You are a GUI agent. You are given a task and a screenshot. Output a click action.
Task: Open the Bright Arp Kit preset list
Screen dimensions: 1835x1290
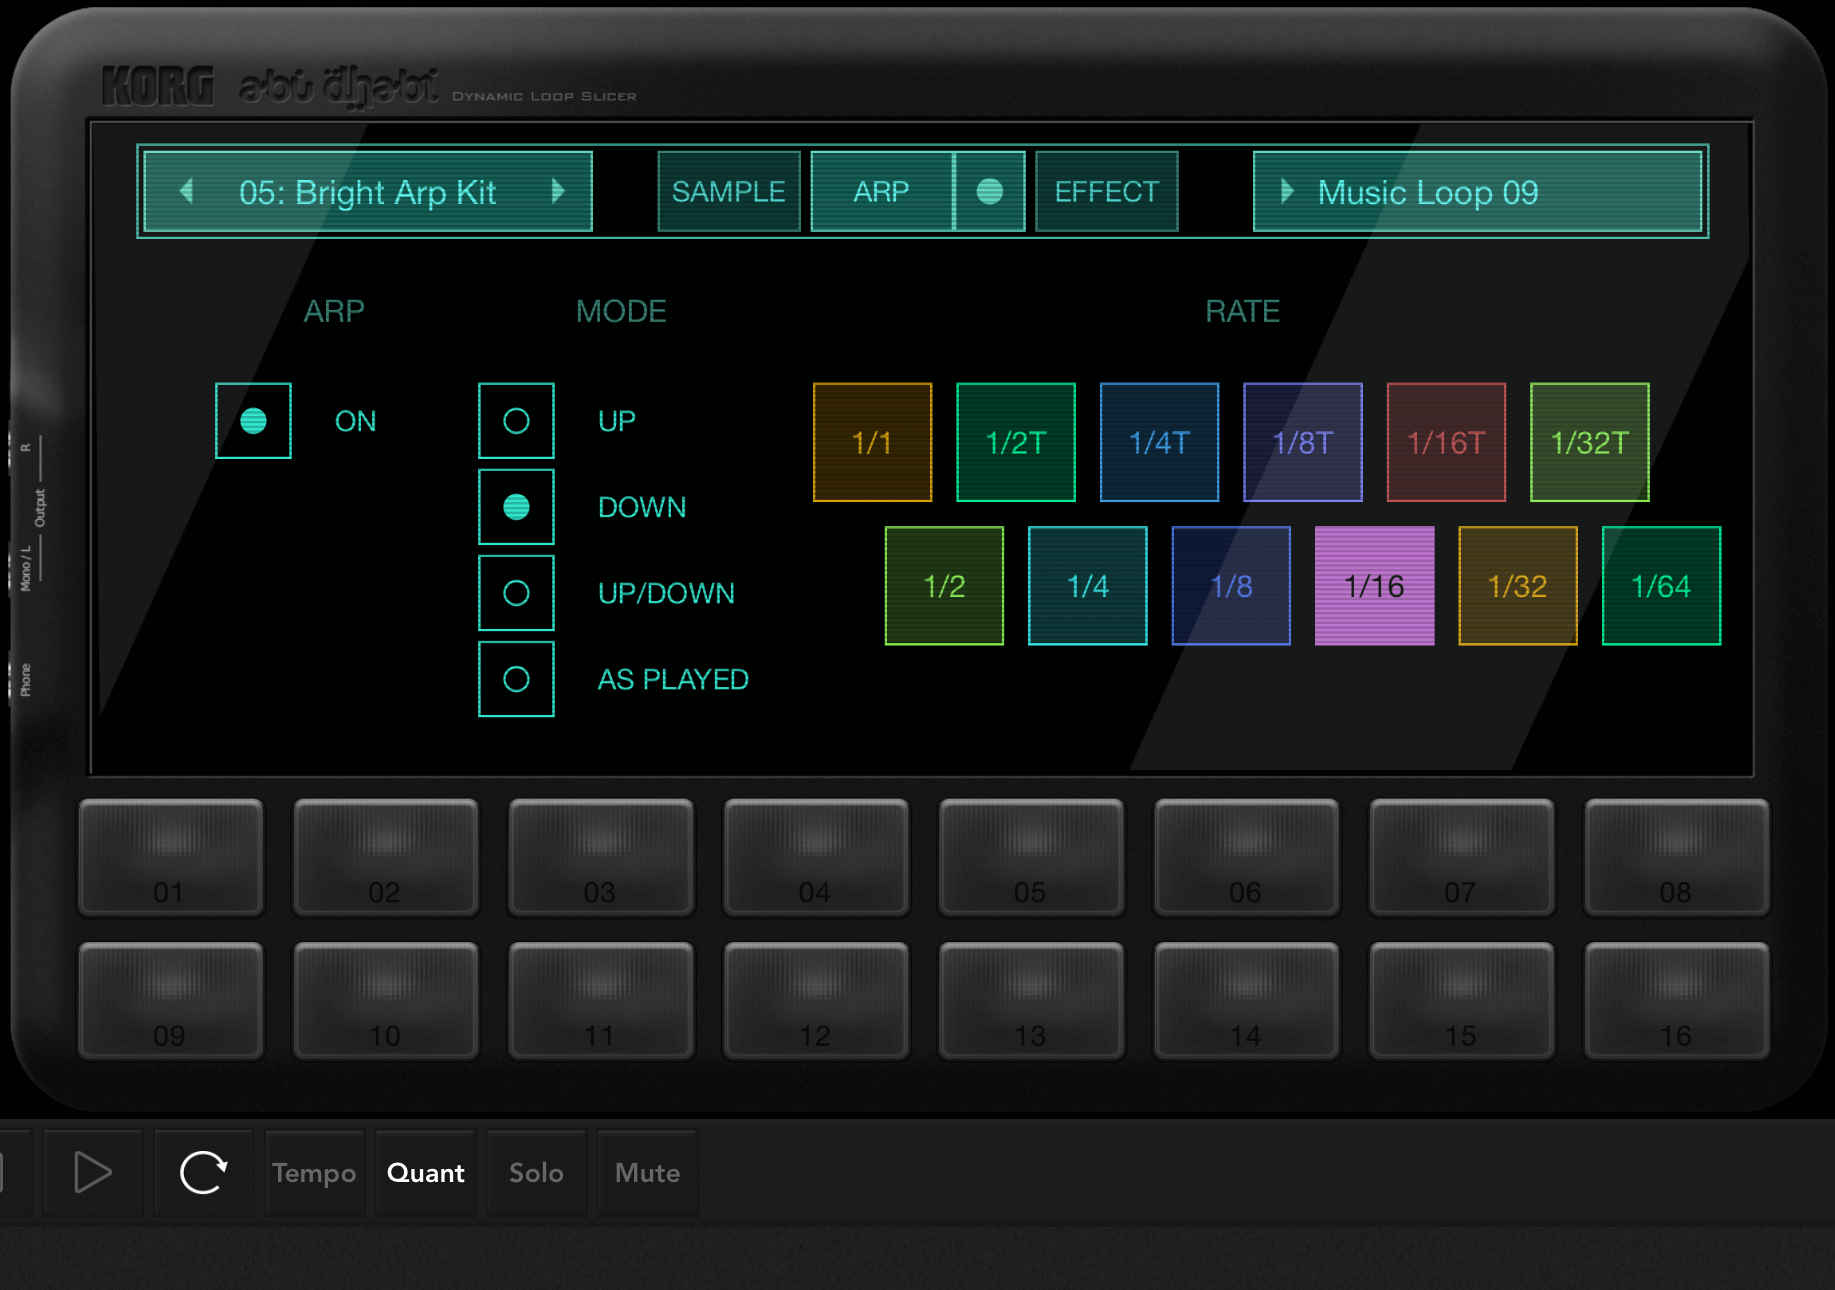(x=367, y=191)
